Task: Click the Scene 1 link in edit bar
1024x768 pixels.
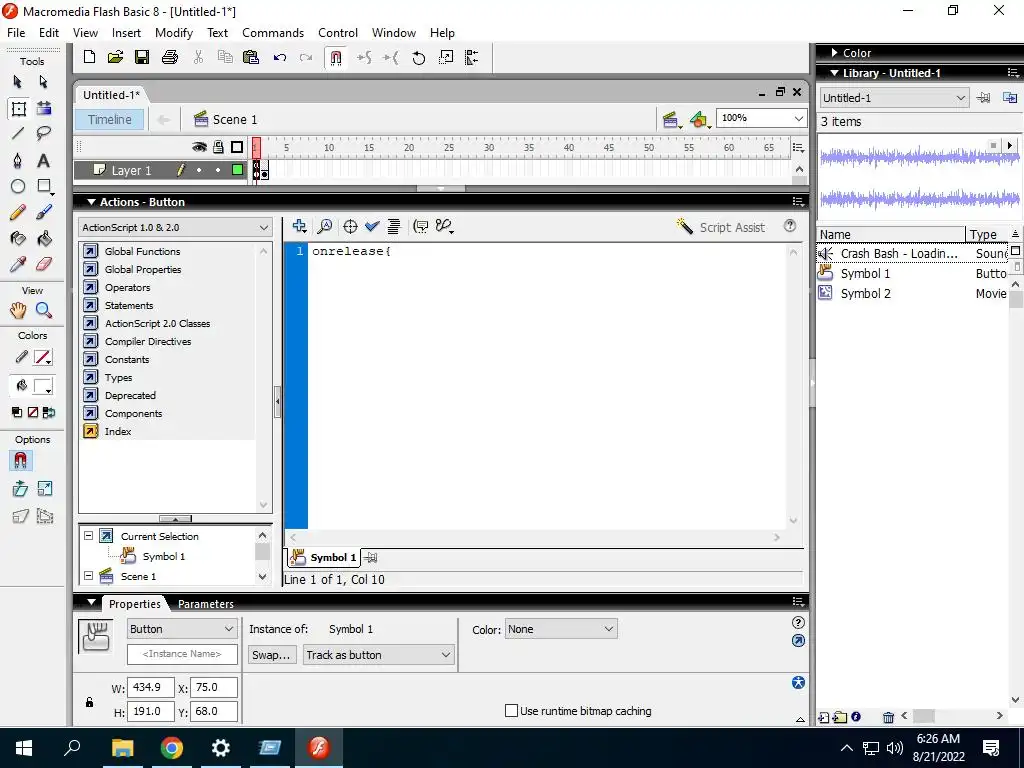Action: tap(226, 120)
